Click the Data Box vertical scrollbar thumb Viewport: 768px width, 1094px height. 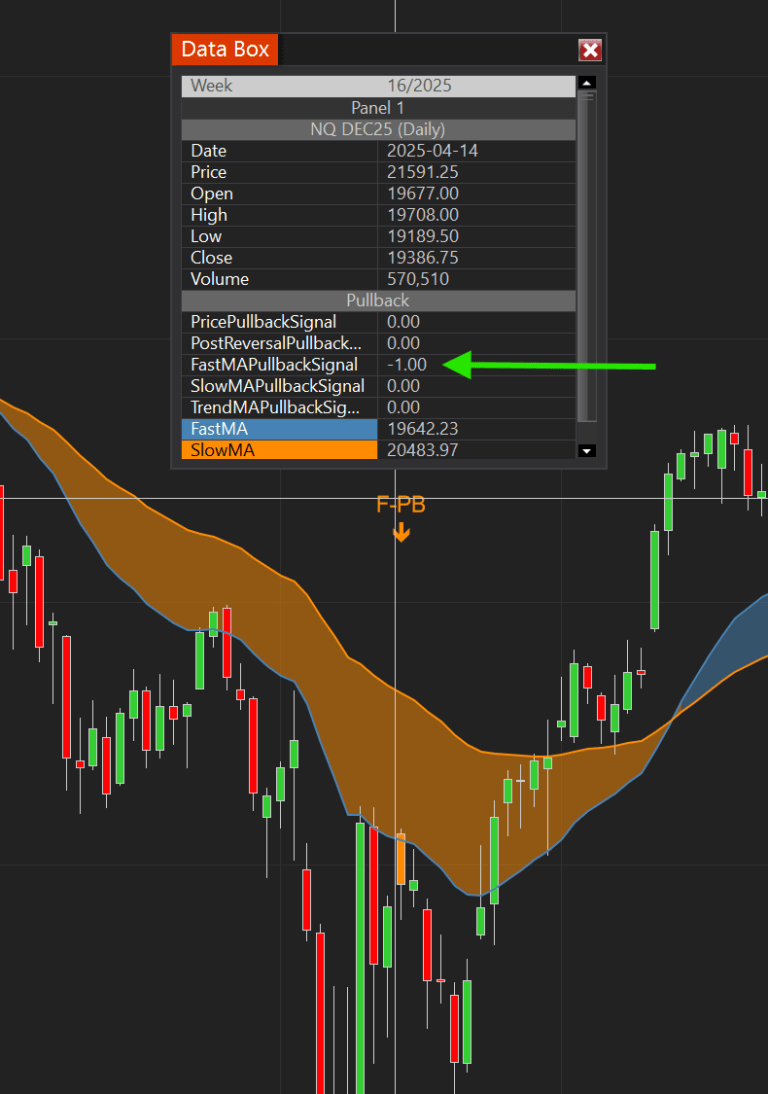click(587, 256)
